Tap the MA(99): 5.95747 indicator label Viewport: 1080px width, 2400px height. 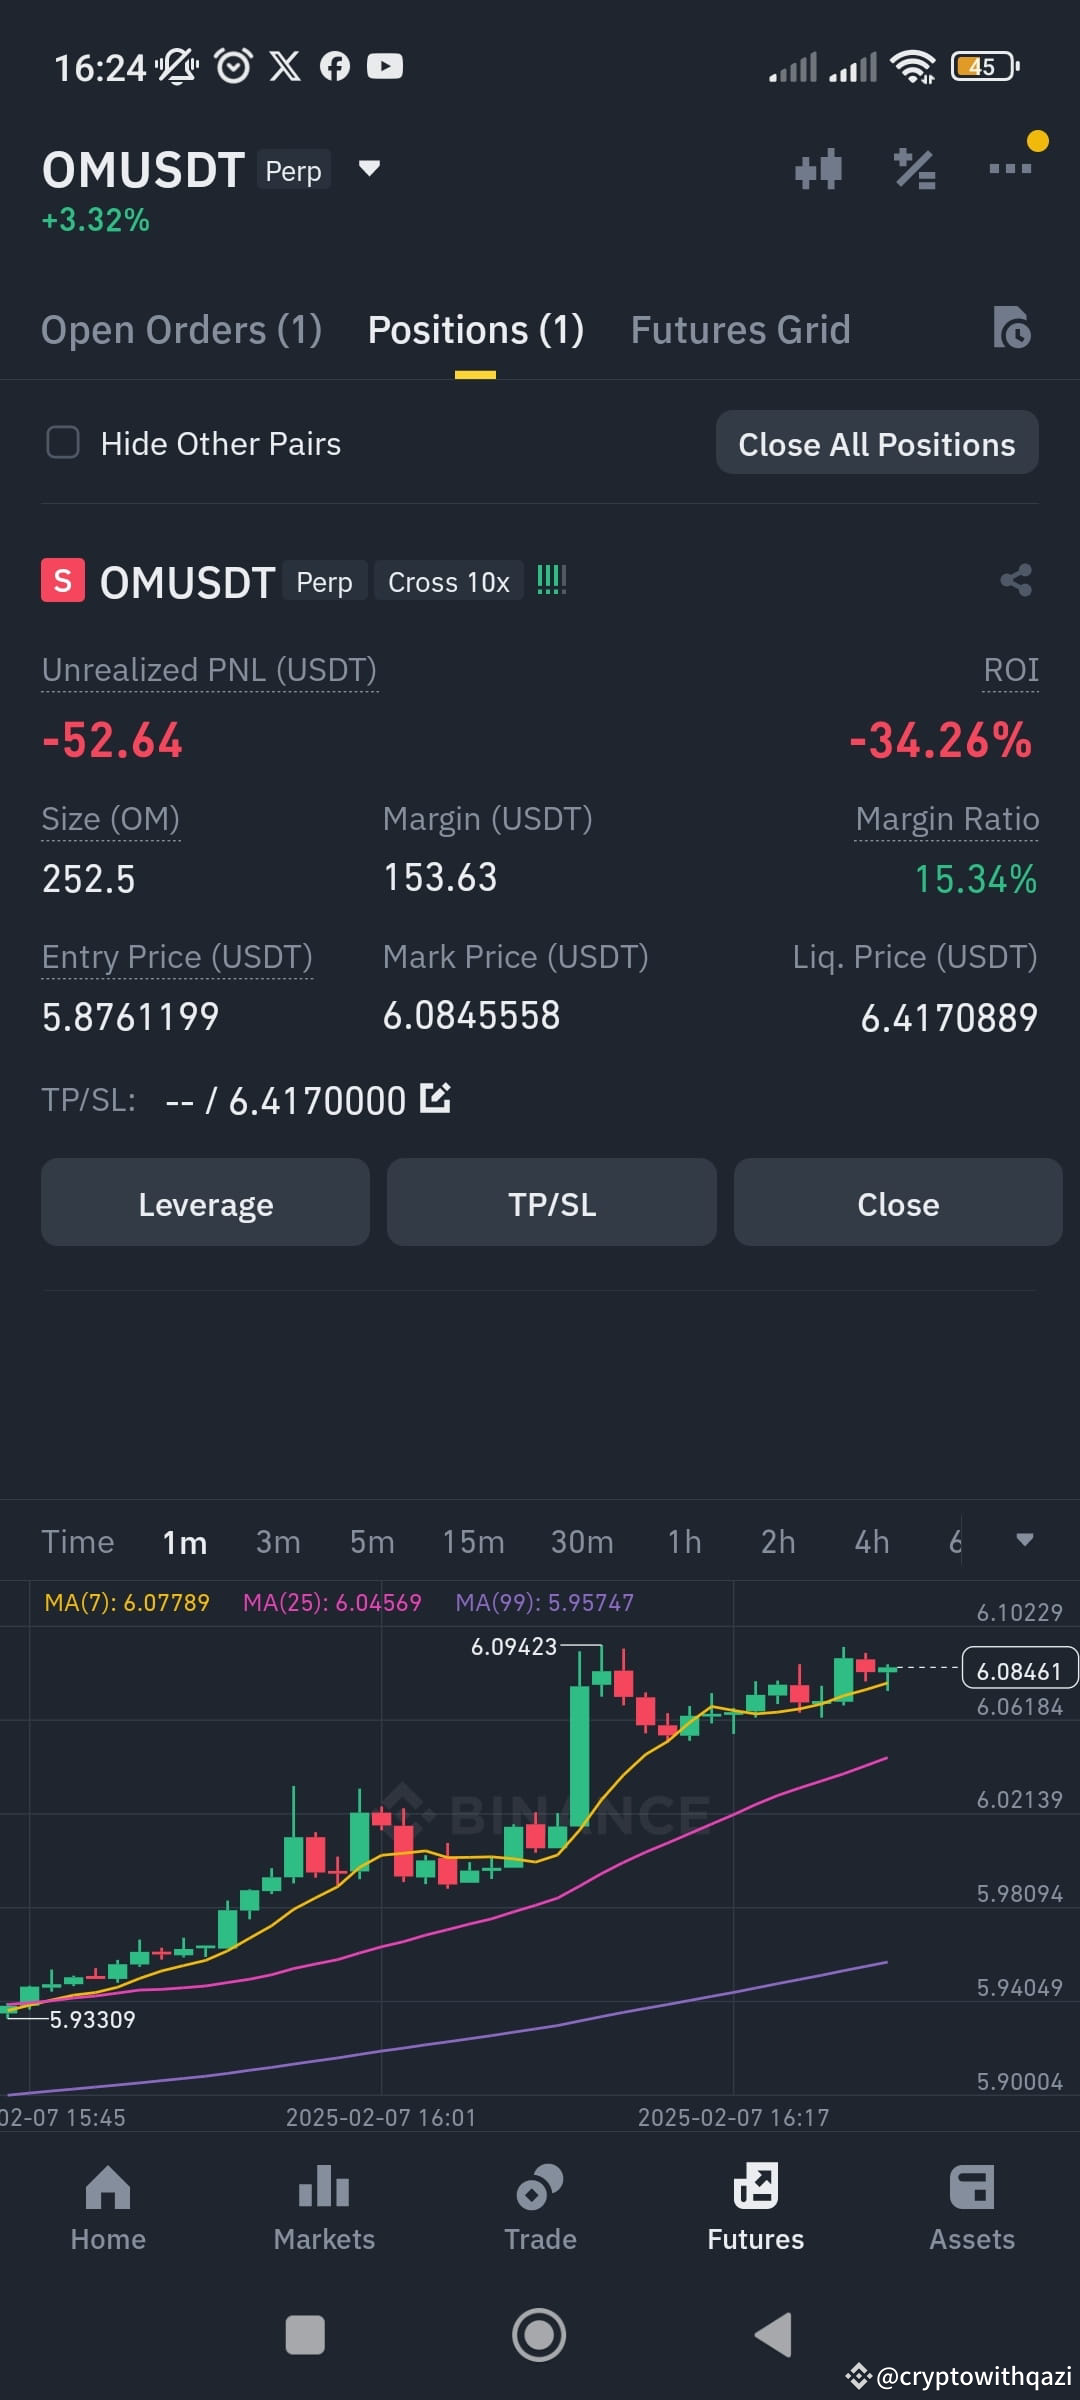[544, 1602]
